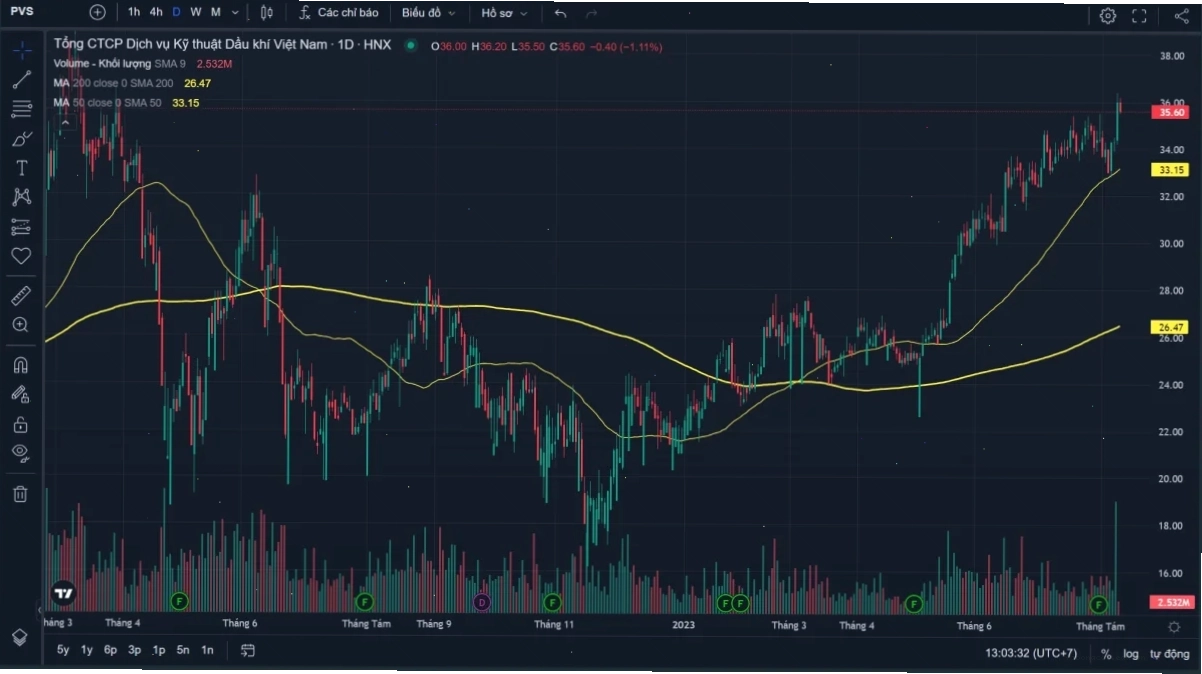Click the 35.60 current price label
Screen dimensions: 1202x674
coord(1170,113)
